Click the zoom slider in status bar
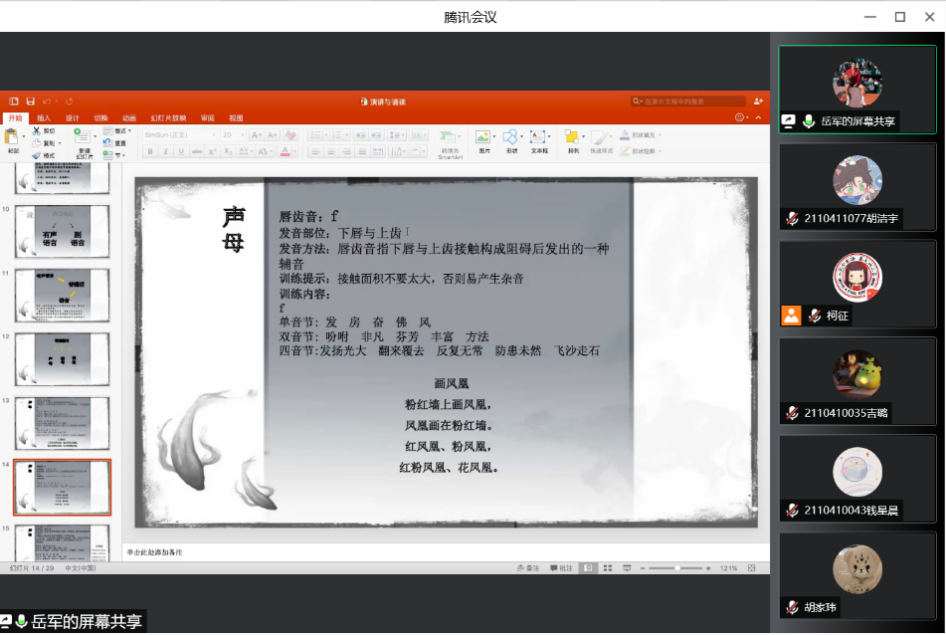The image size is (946, 635). 678,568
